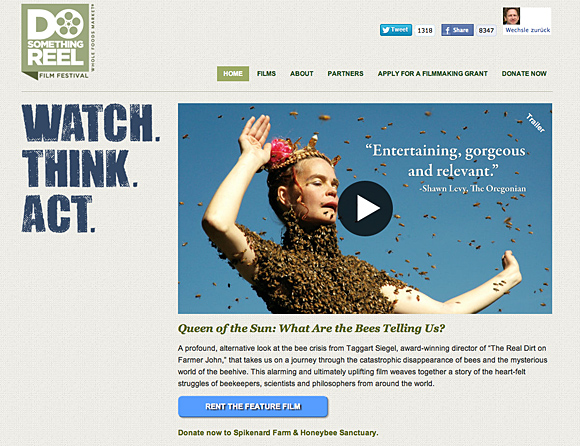Click Rent the Feature Film button
Image resolution: width=580 pixels, height=446 pixels.
253,406
